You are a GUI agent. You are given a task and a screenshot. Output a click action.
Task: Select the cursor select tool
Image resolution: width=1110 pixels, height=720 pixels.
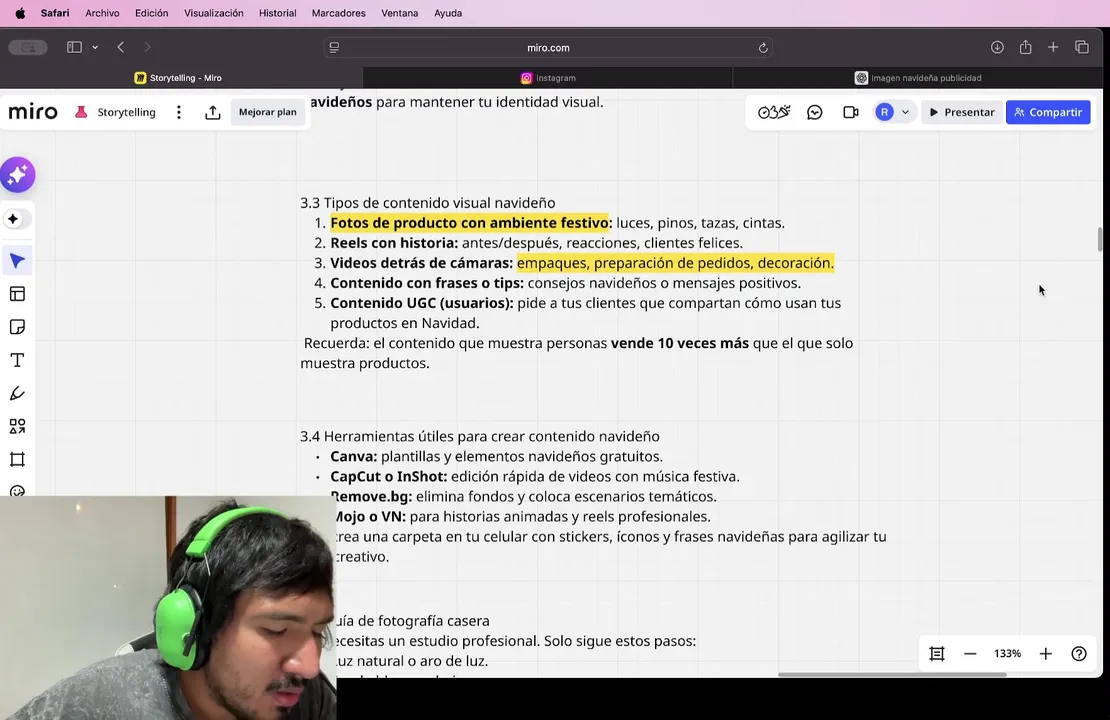coord(18,261)
